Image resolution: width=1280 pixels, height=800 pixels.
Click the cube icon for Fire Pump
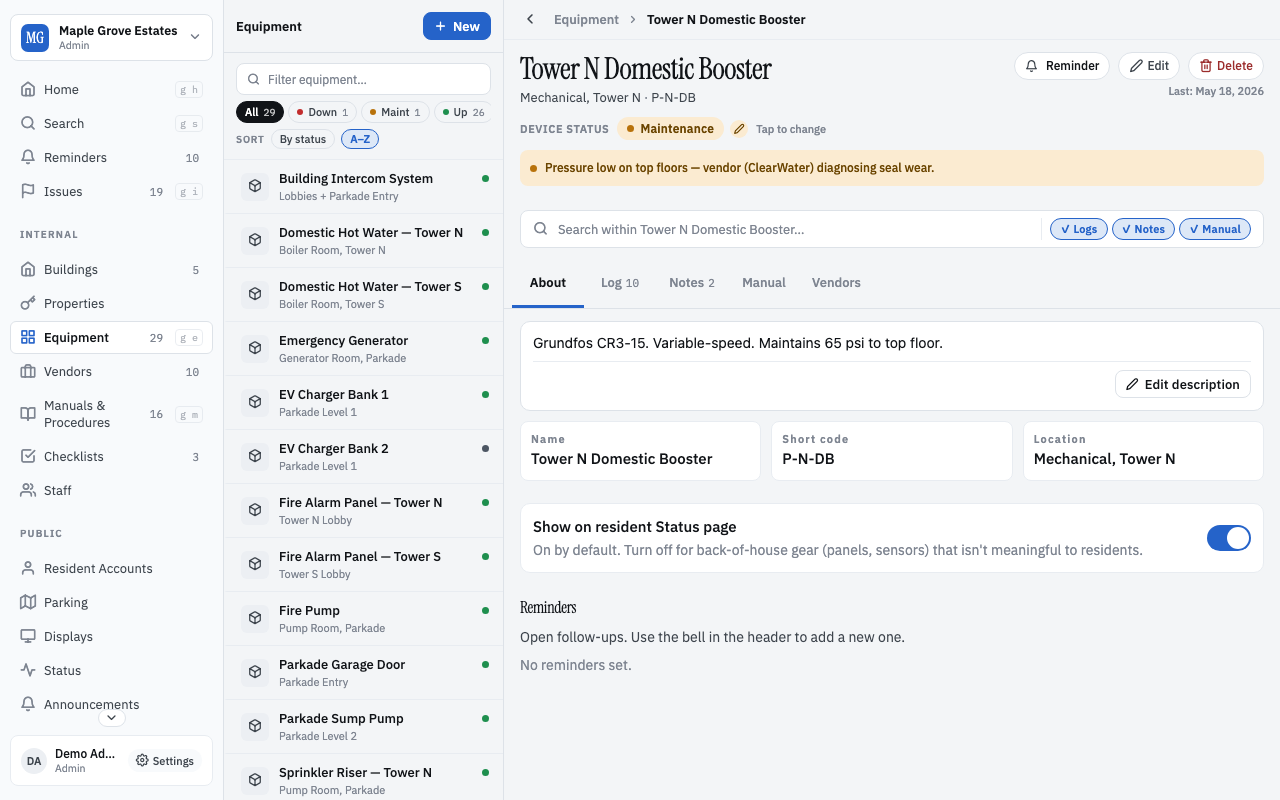coord(255,619)
